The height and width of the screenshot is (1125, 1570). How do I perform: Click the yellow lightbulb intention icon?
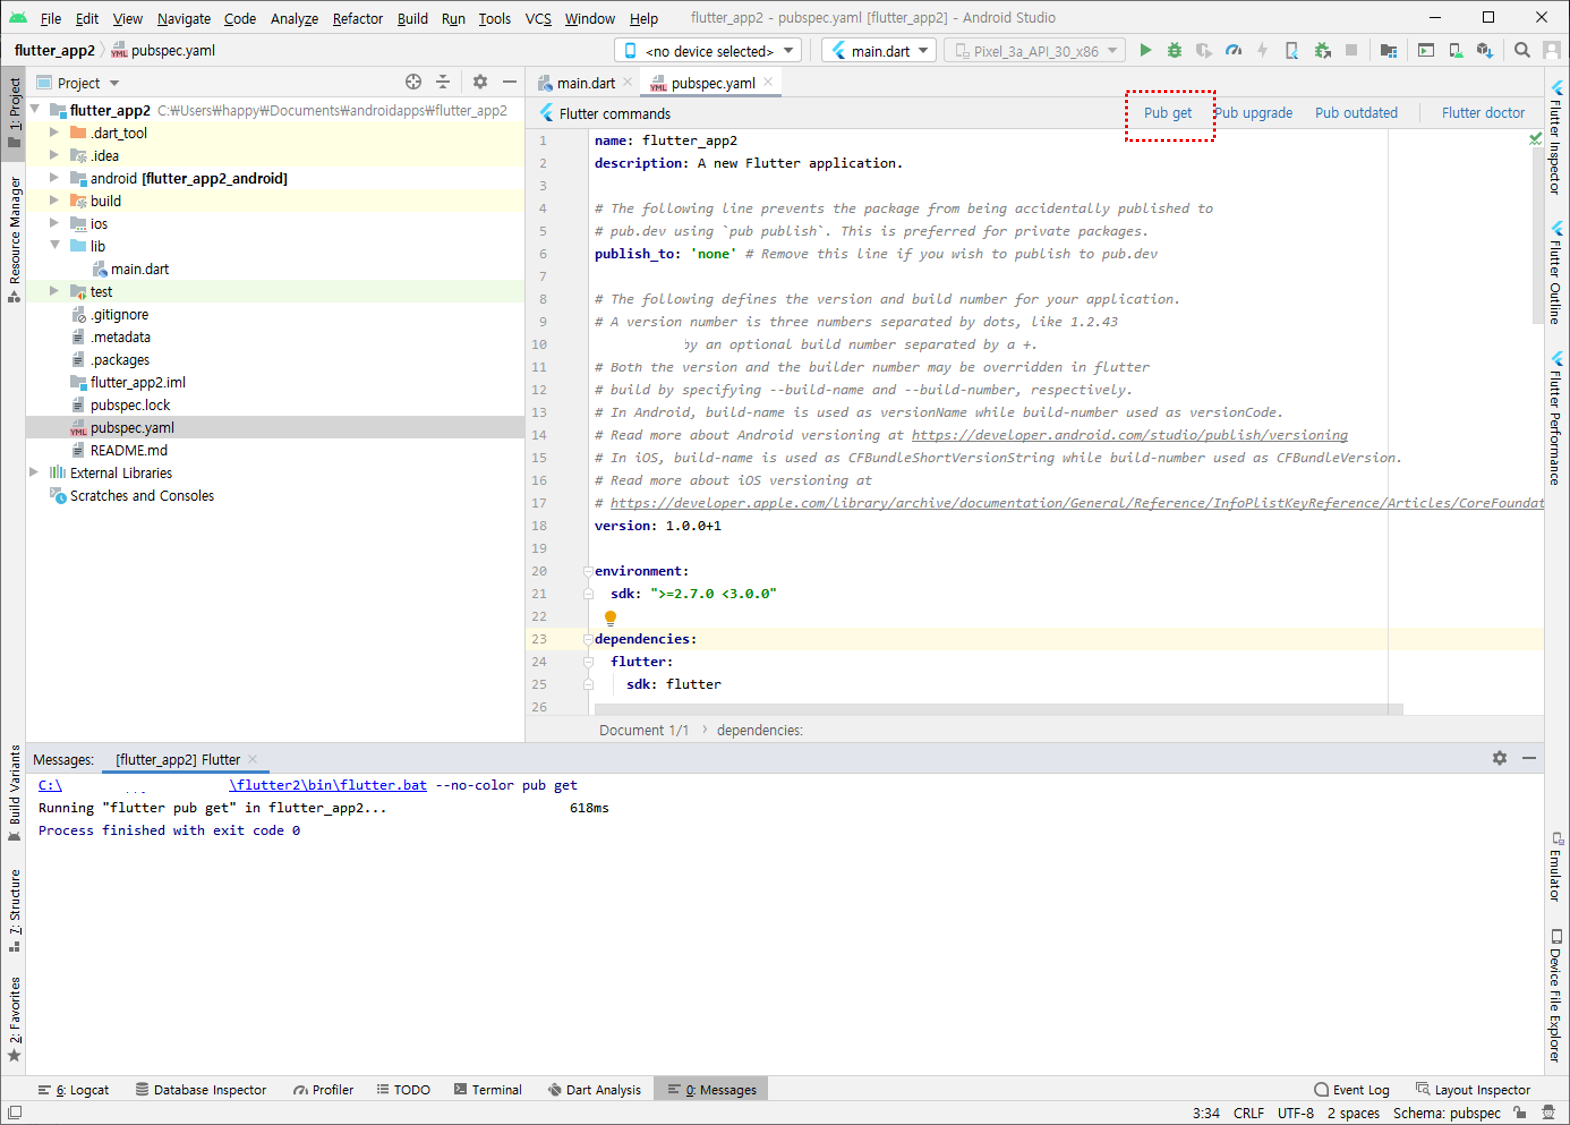point(610,617)
